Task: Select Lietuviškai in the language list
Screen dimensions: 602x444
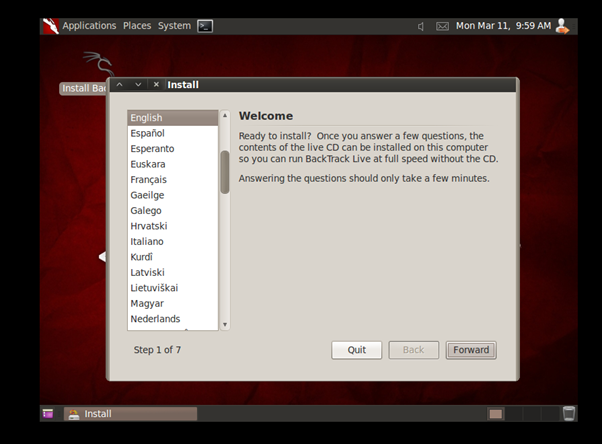Action: coord(173,288)
